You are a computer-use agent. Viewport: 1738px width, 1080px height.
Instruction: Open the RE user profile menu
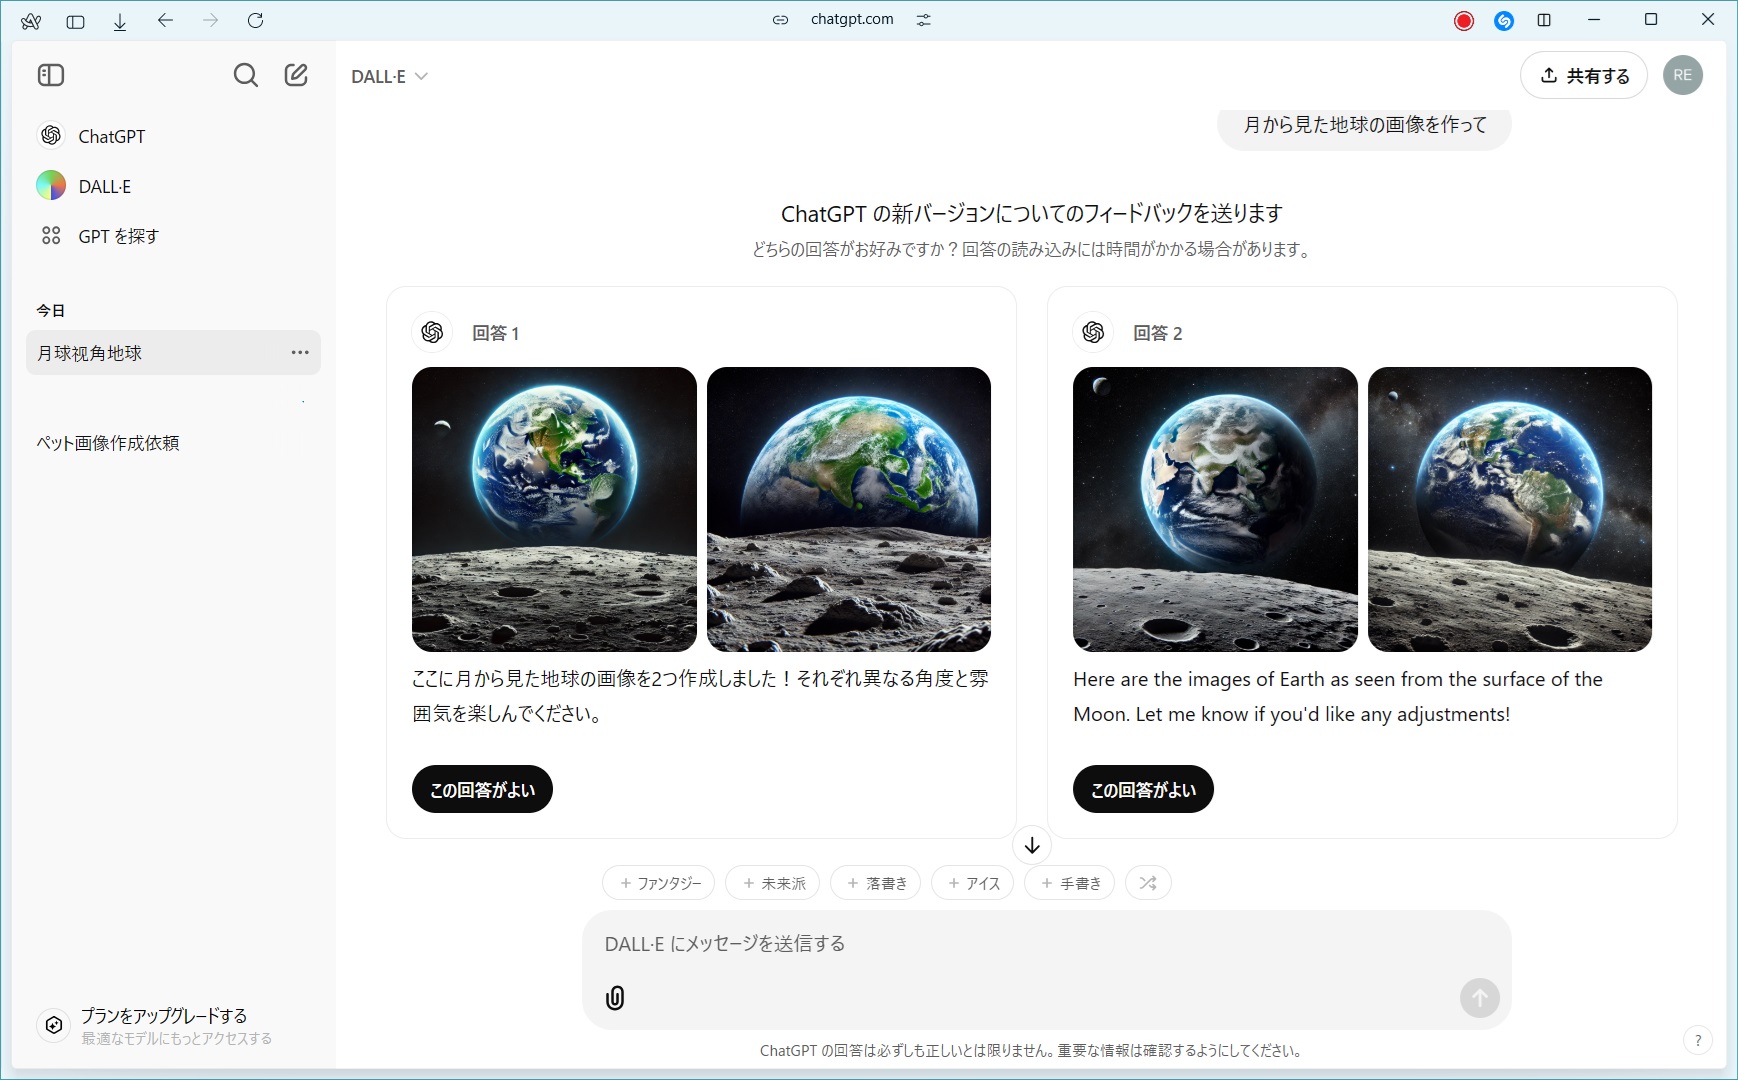1682,75
